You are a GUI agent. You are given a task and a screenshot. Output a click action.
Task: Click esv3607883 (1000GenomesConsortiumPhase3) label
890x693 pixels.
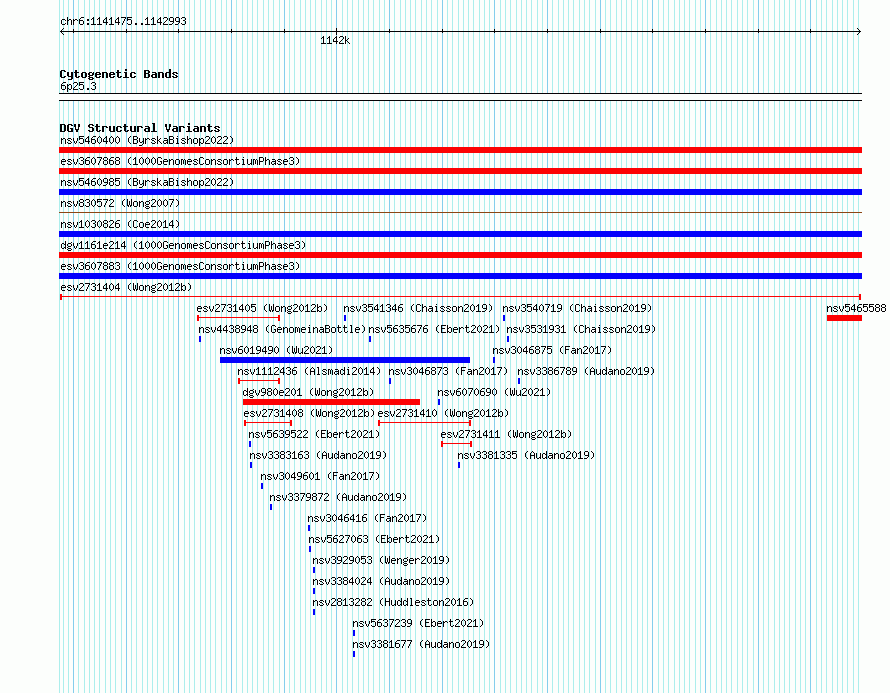click(180, 266)
